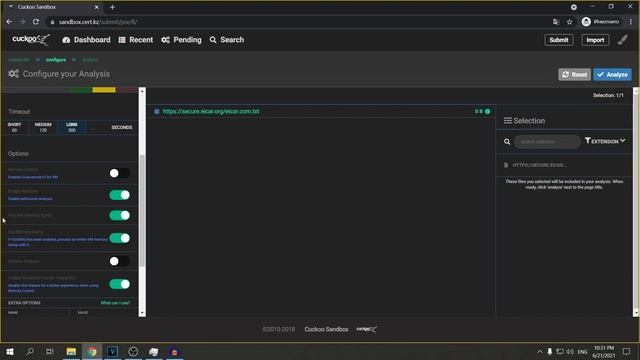This screenshot has width=640, height=360.
Task: Click the HTTPS://SECURE.EICAR... selection item
Action: 540,165
